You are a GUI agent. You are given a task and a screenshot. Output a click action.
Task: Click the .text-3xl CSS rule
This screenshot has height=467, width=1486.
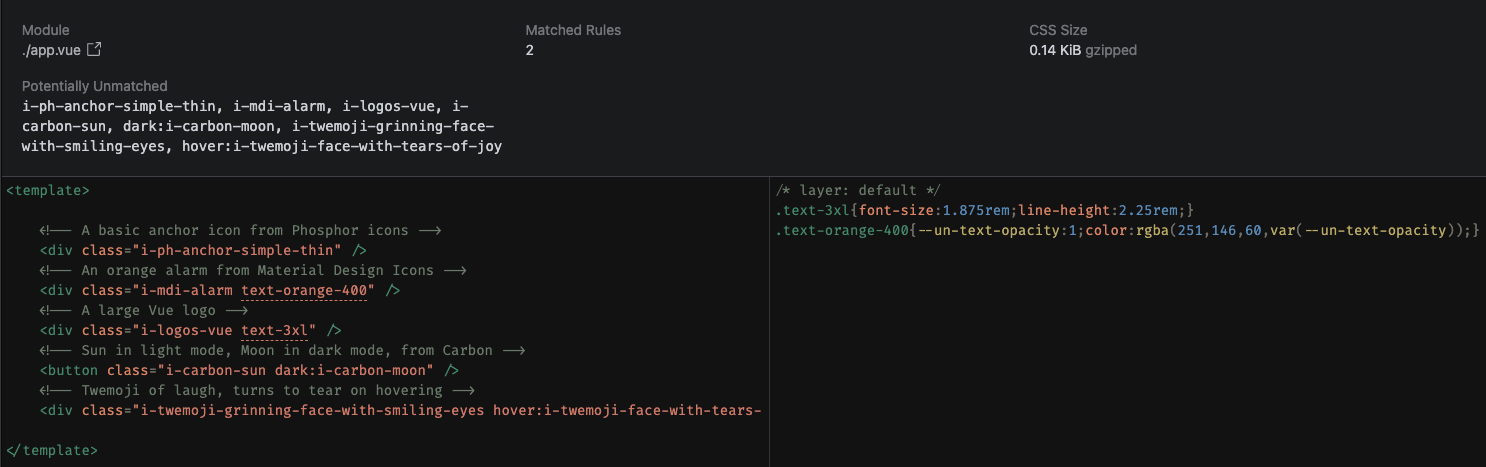985,210
